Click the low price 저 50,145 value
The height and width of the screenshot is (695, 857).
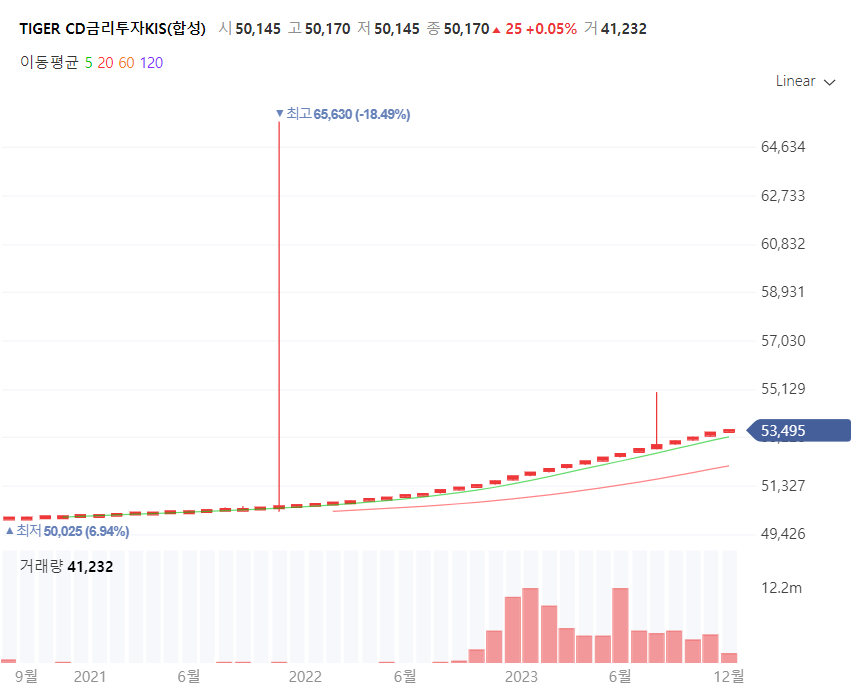389,28
